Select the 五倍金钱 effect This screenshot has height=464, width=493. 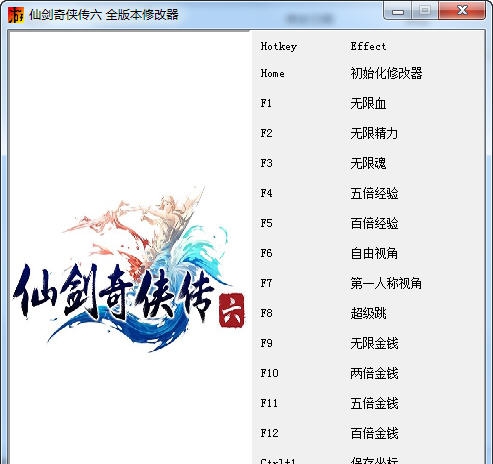[x=374, y=403]
